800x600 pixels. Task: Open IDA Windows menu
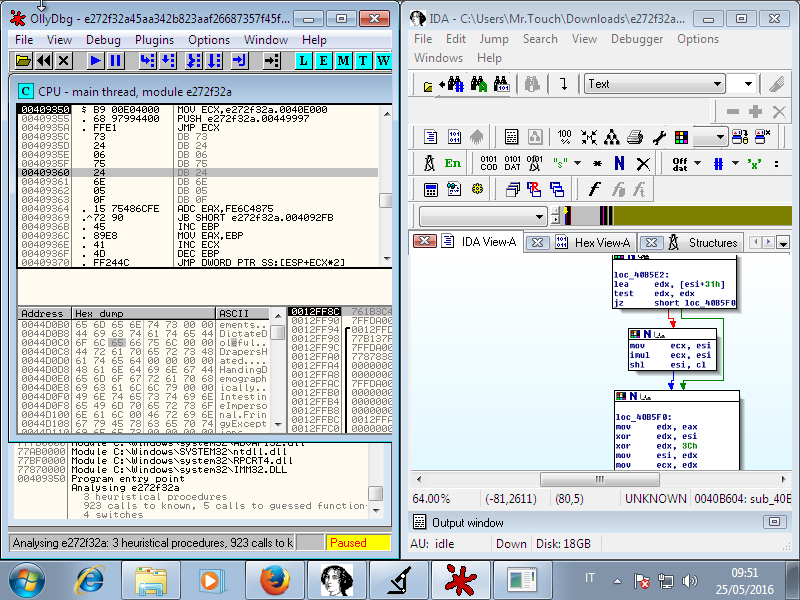(438, 58)
